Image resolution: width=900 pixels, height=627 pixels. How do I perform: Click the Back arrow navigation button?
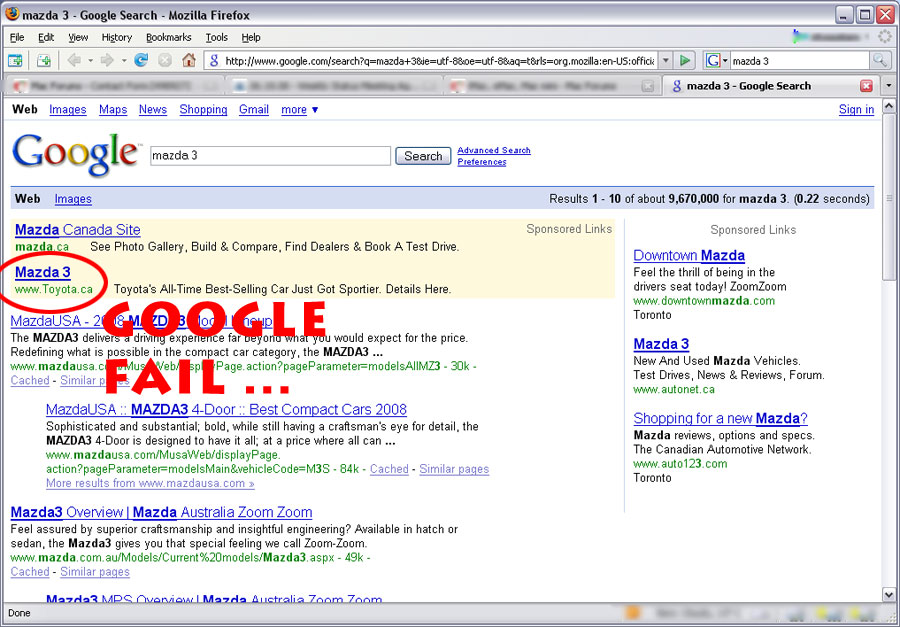coord(74,60)
